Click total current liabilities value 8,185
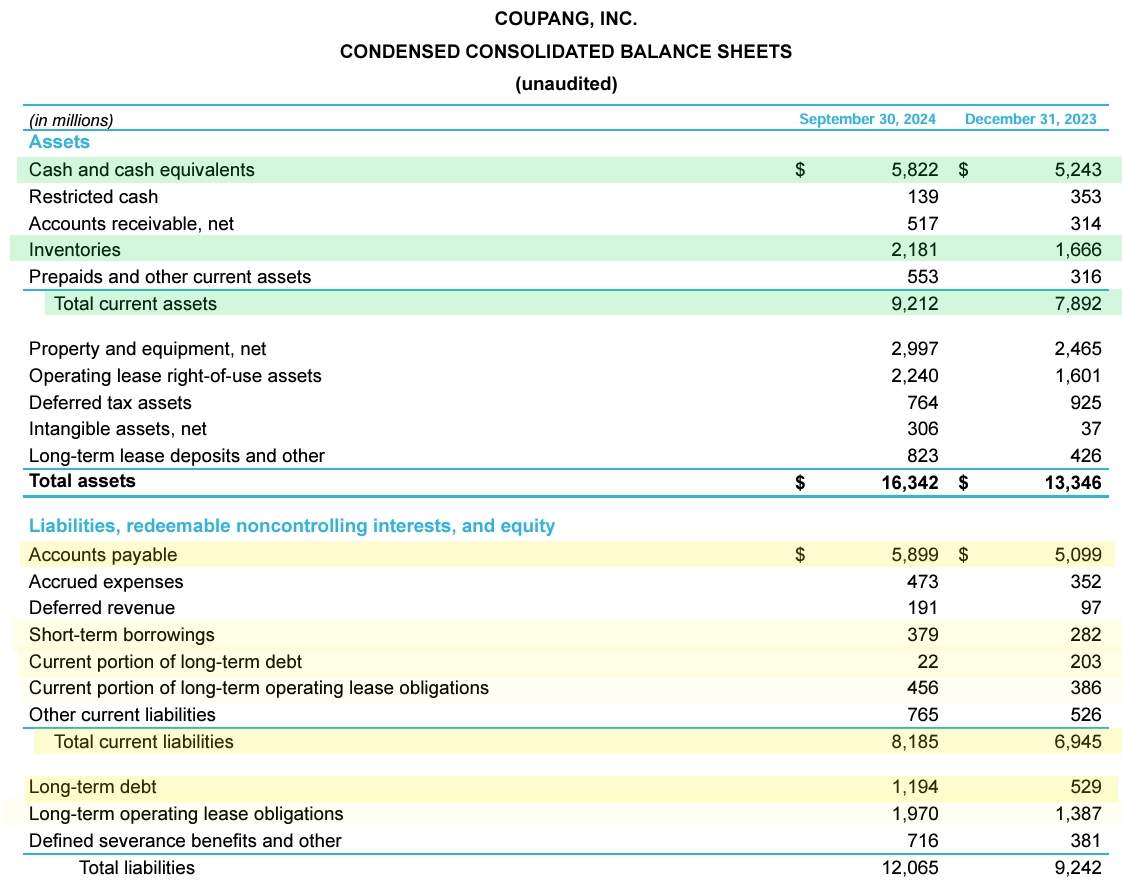The width and height of the screenshot is (1122, 889). tap(914, 742)
